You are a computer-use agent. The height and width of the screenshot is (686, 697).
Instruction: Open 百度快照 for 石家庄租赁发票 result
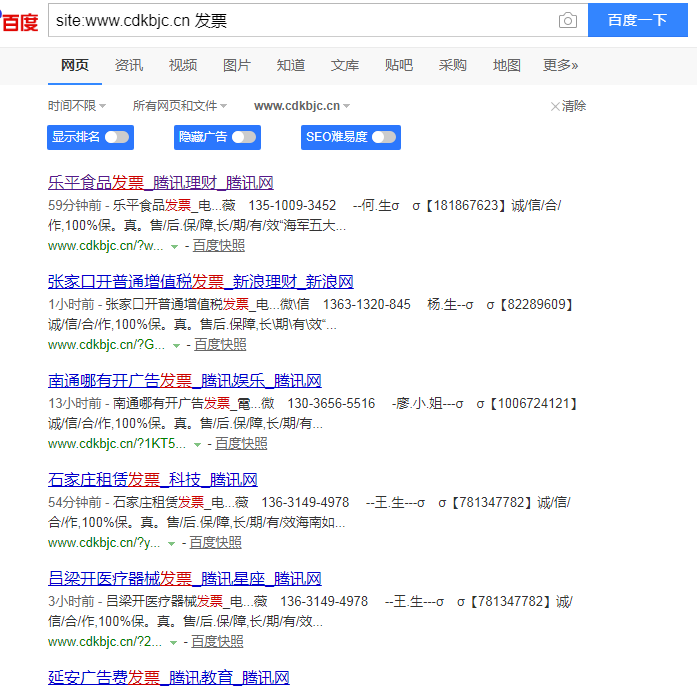click(x=215, y=543)
